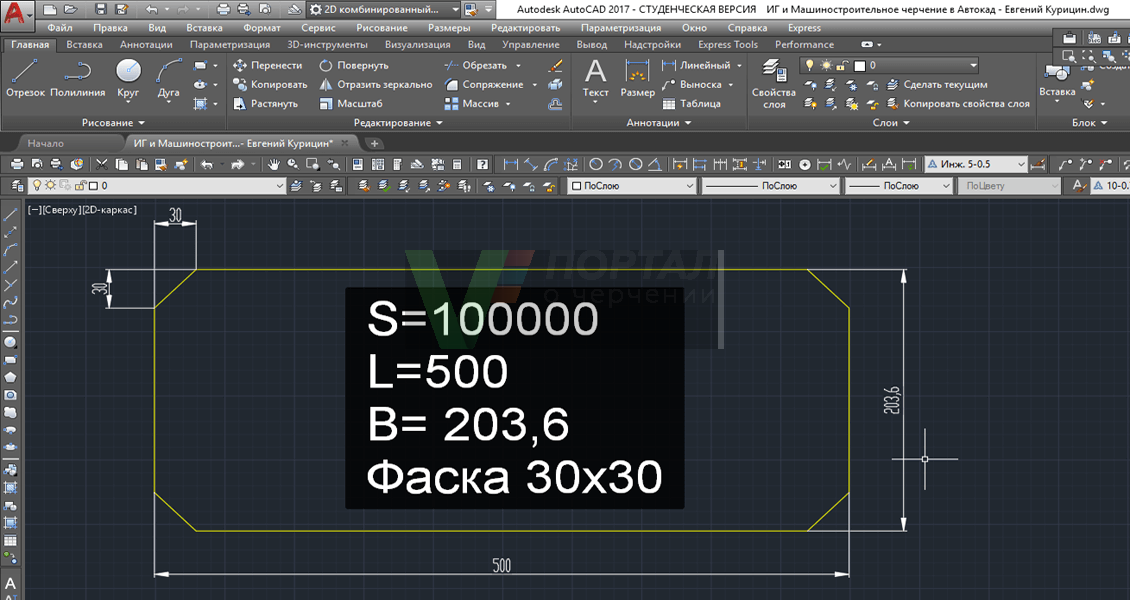Expand the Аннотации panel
This screenshot has height=600, width=1130.
coord(659,122)
